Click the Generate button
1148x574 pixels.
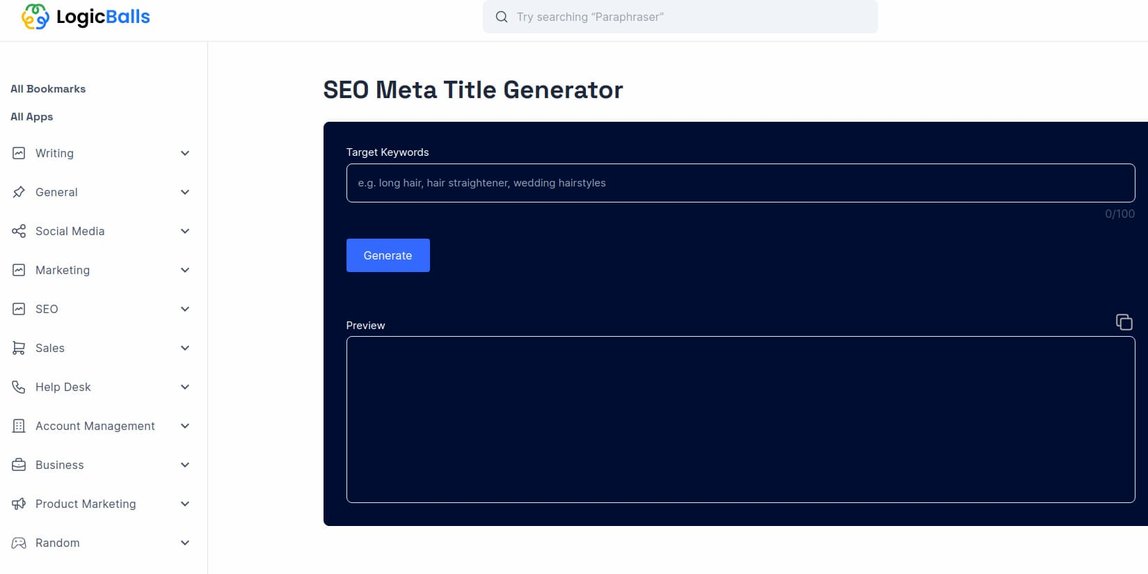[388, 256]
